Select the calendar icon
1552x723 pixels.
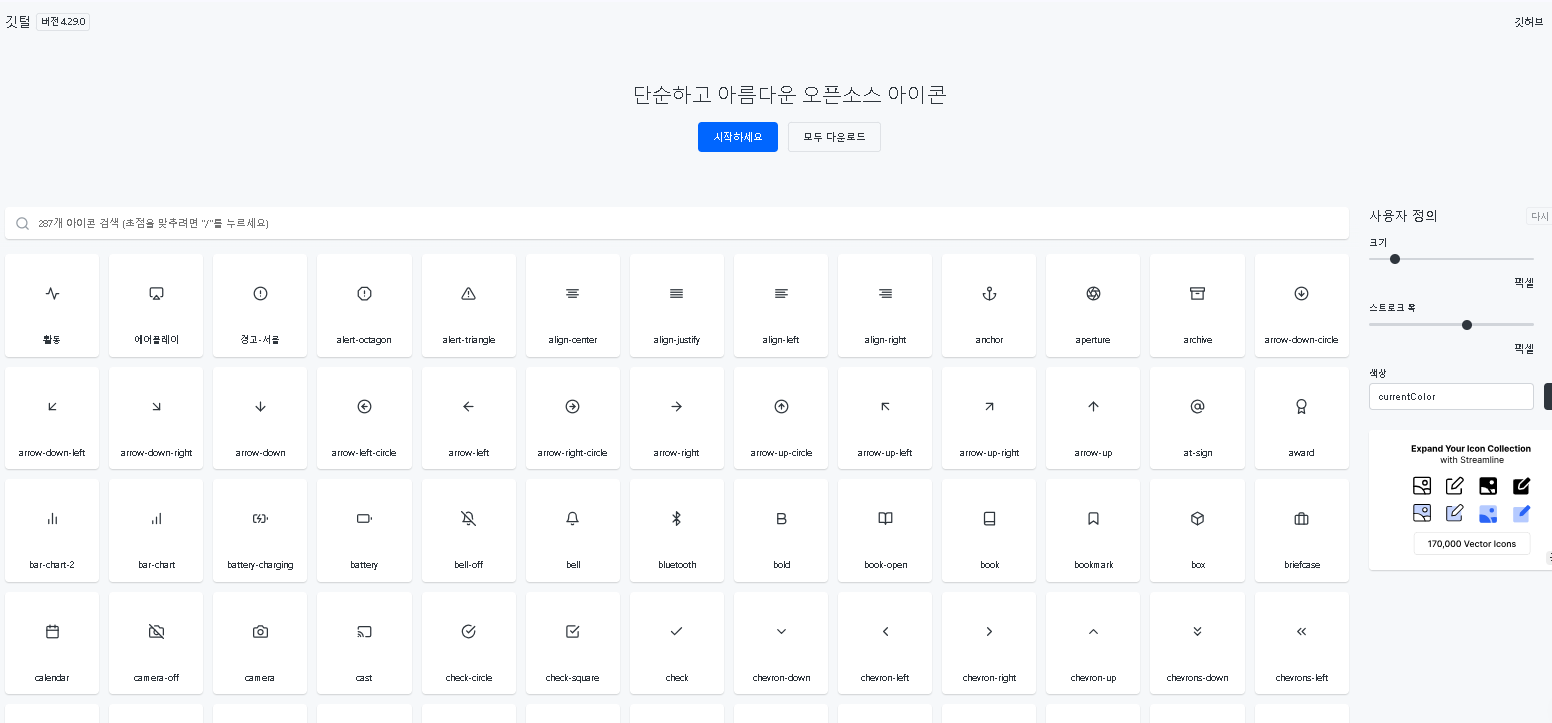52,643
